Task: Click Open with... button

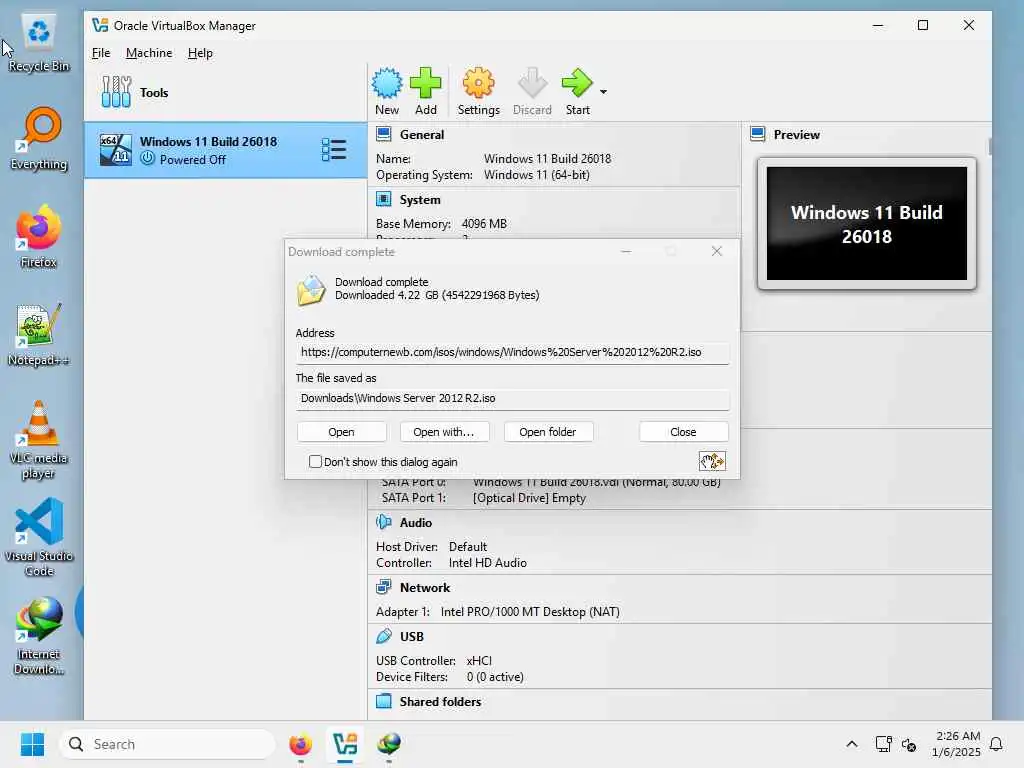Action: click(x=443, y=432)
